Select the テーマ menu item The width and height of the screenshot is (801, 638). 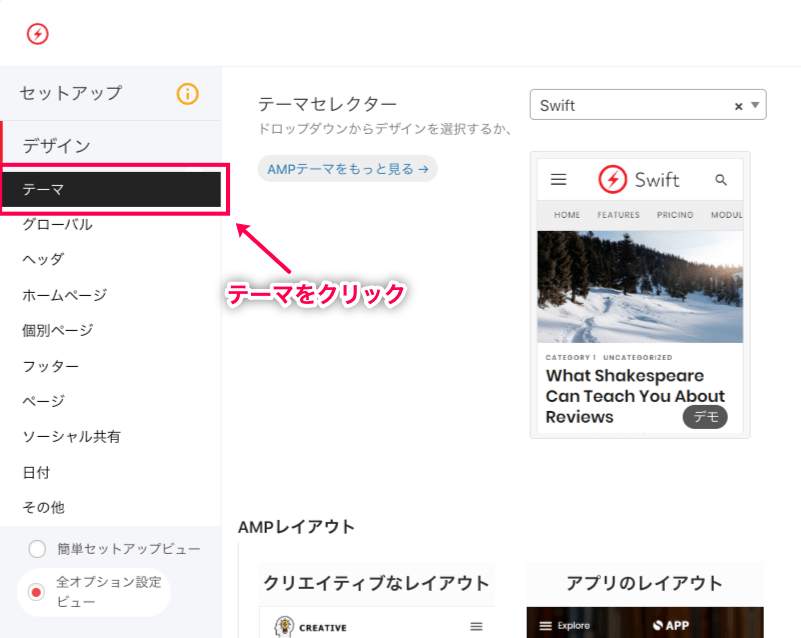pyautogui.click(x=112, y=190)
